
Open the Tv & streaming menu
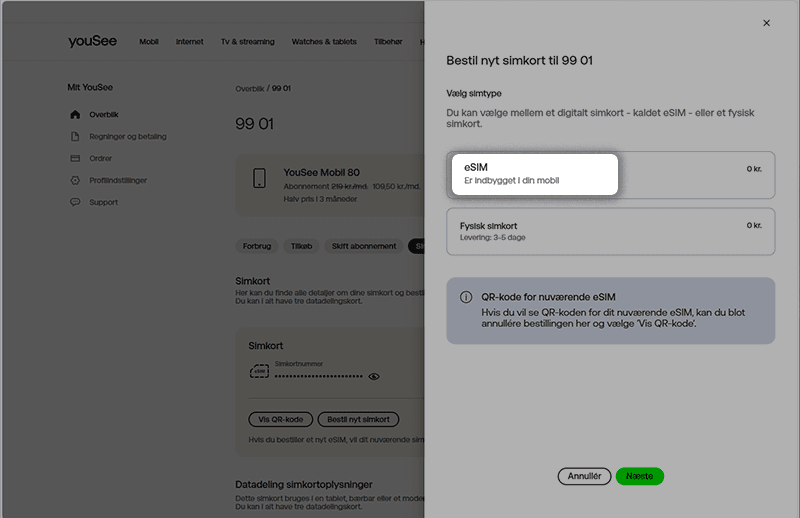point(248,42)
